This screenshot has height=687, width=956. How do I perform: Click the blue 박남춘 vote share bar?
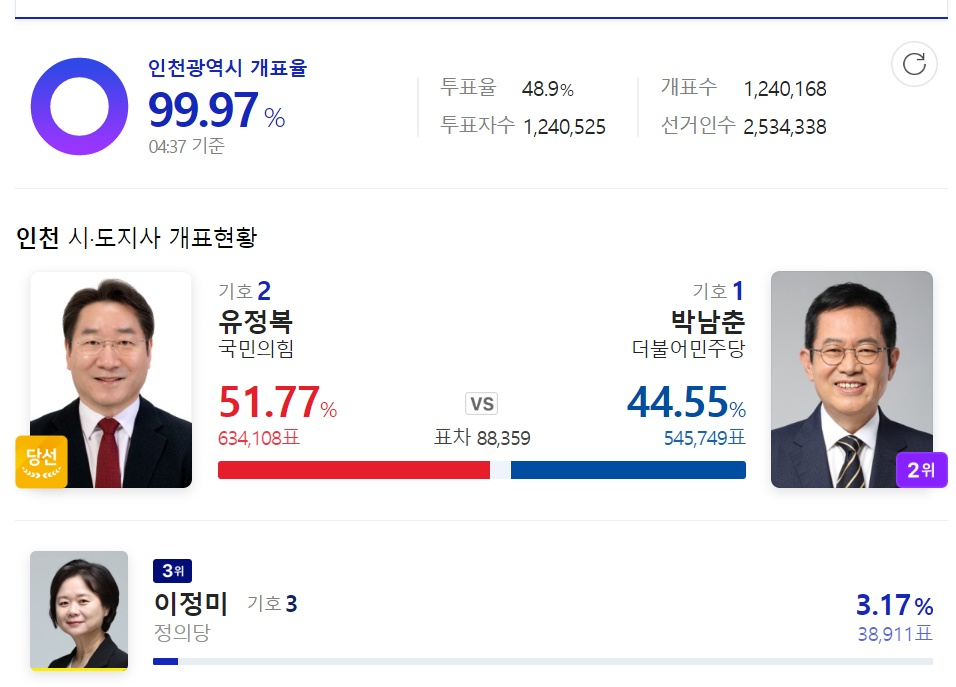click(x=628, y=470)
